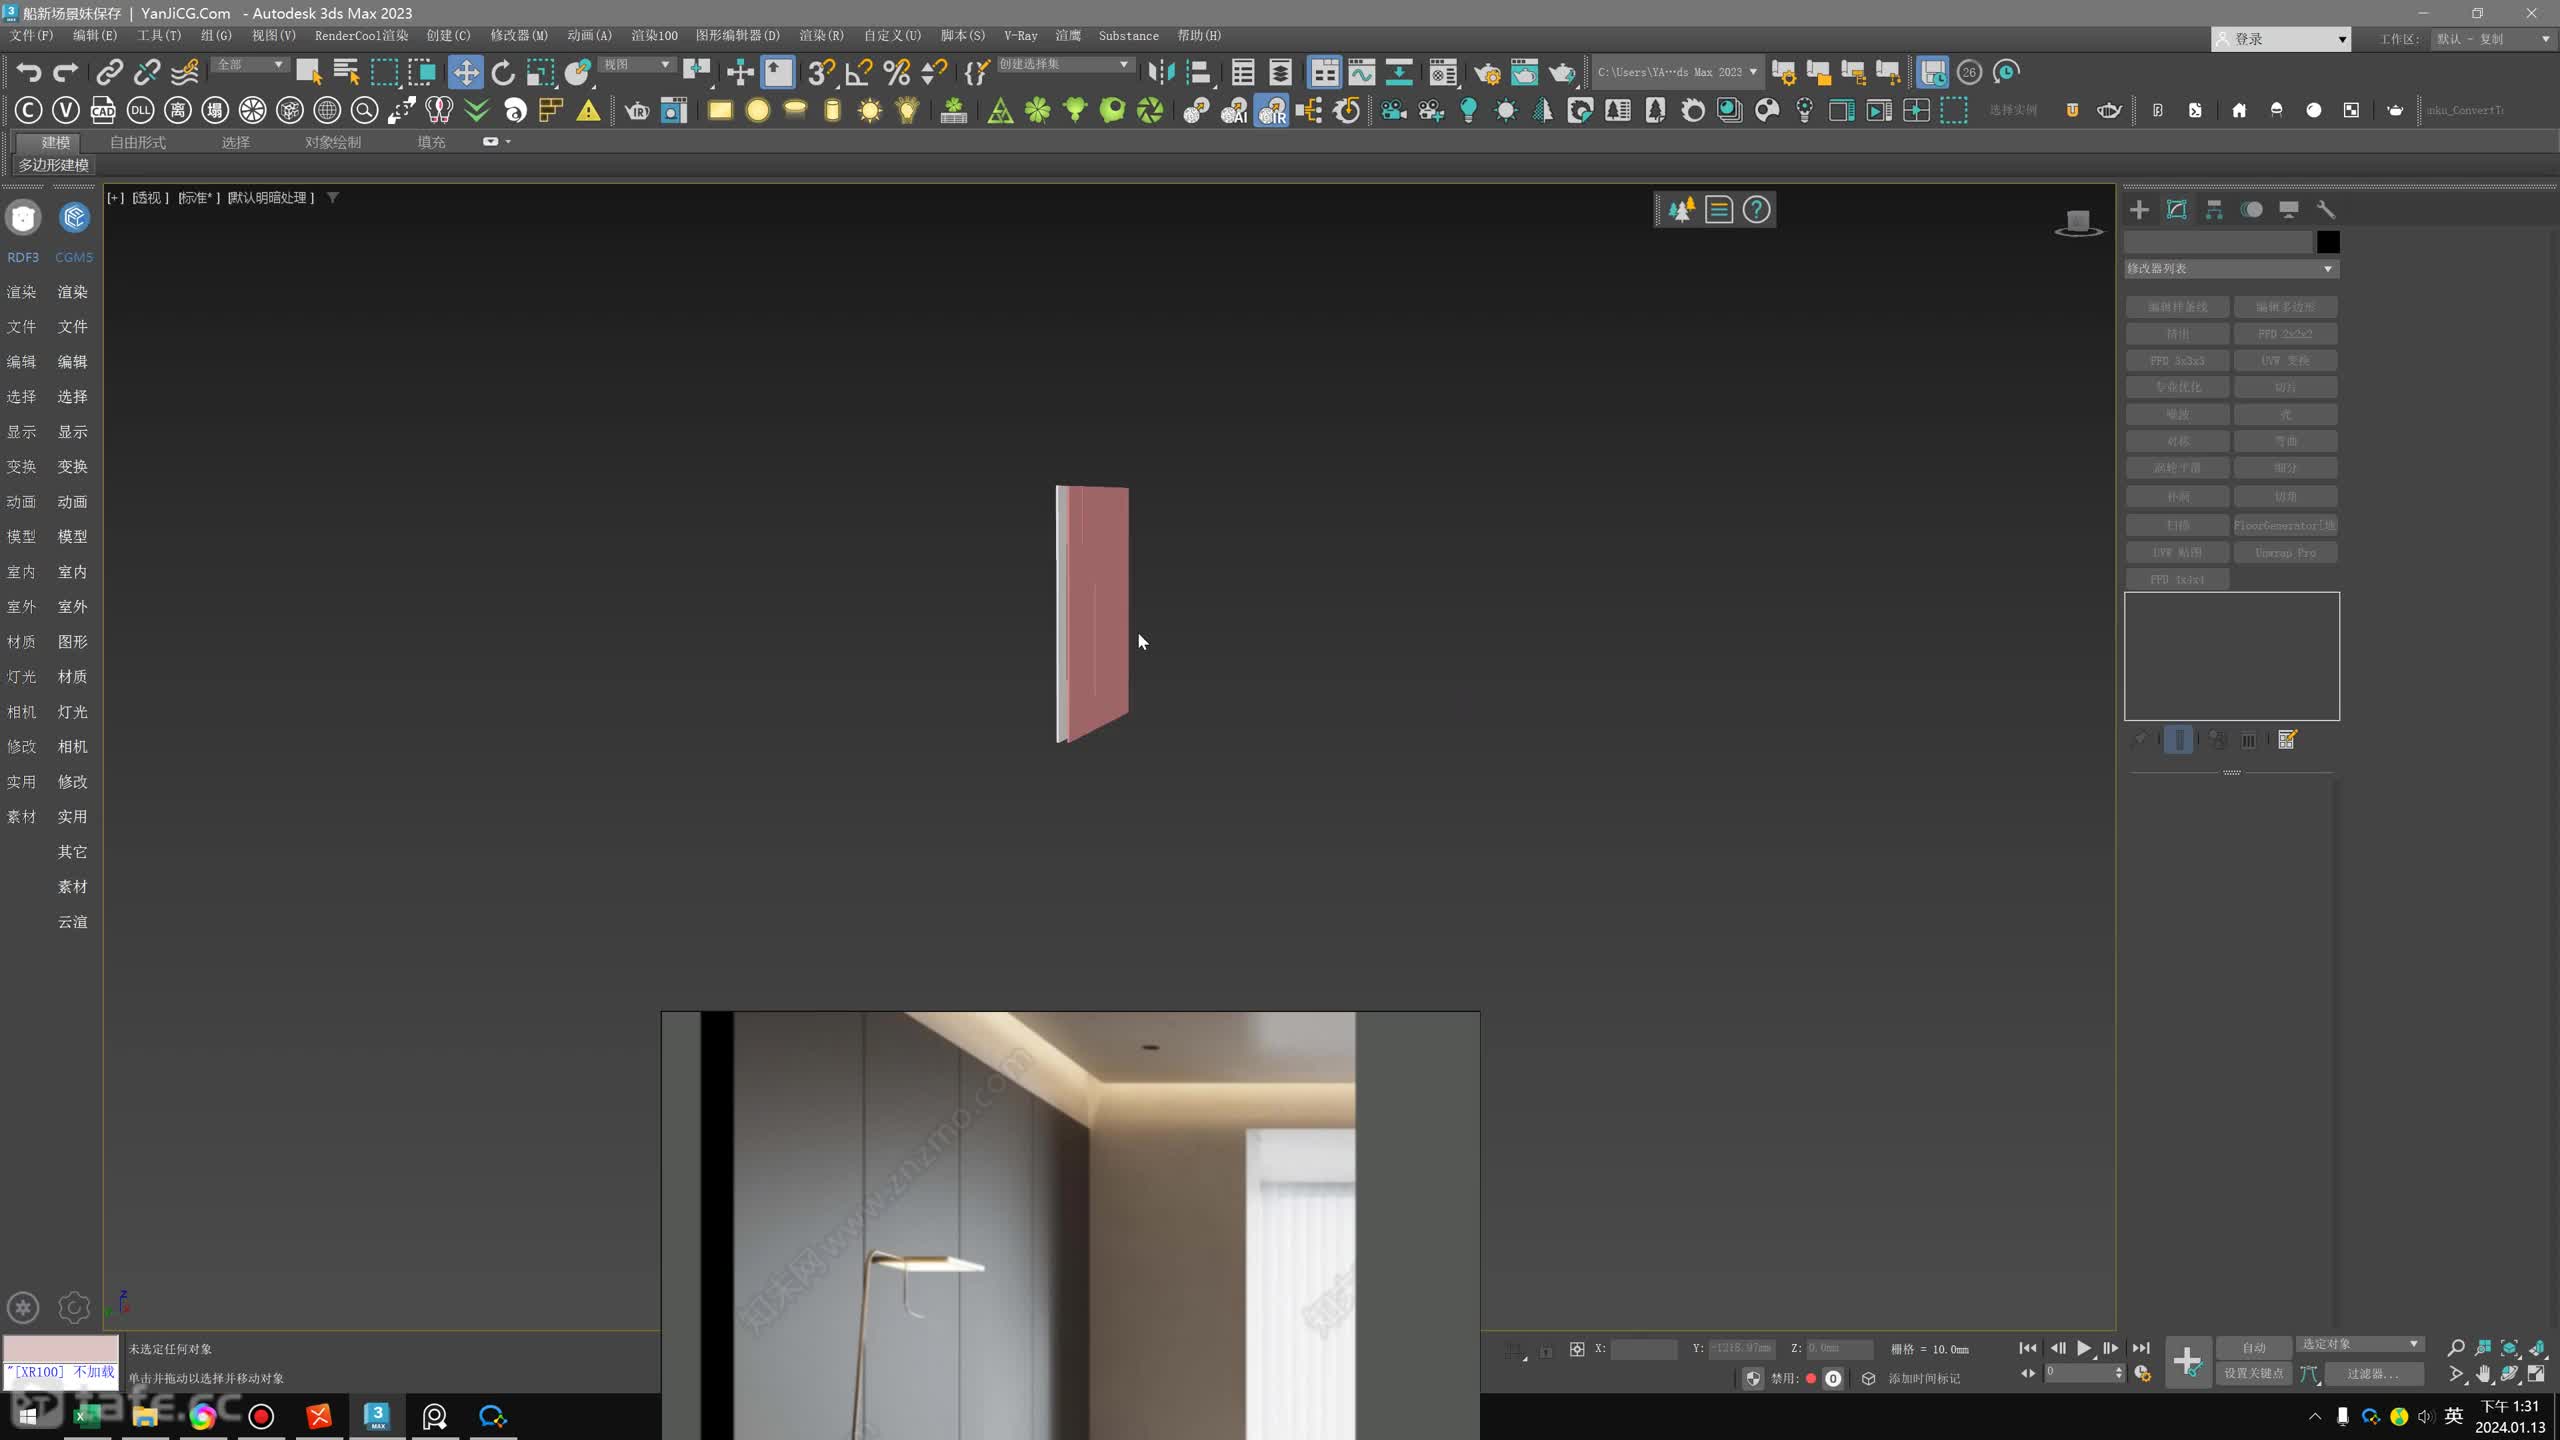
Task: Open the Hierarchy panel icon
Action: [x=2214, y=209]
